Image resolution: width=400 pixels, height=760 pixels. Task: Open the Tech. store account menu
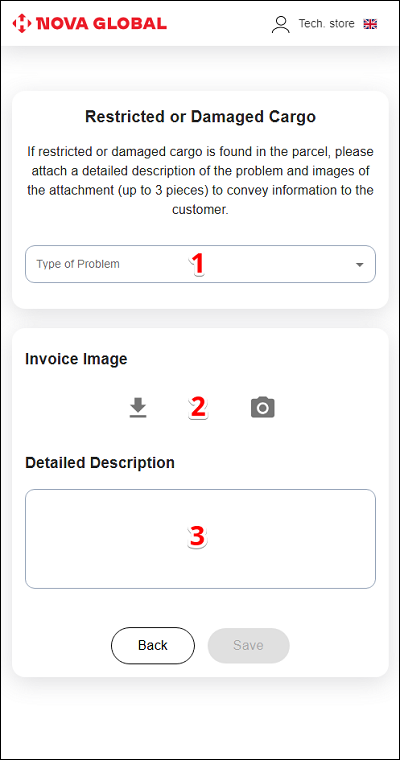[x=326, y=24]
